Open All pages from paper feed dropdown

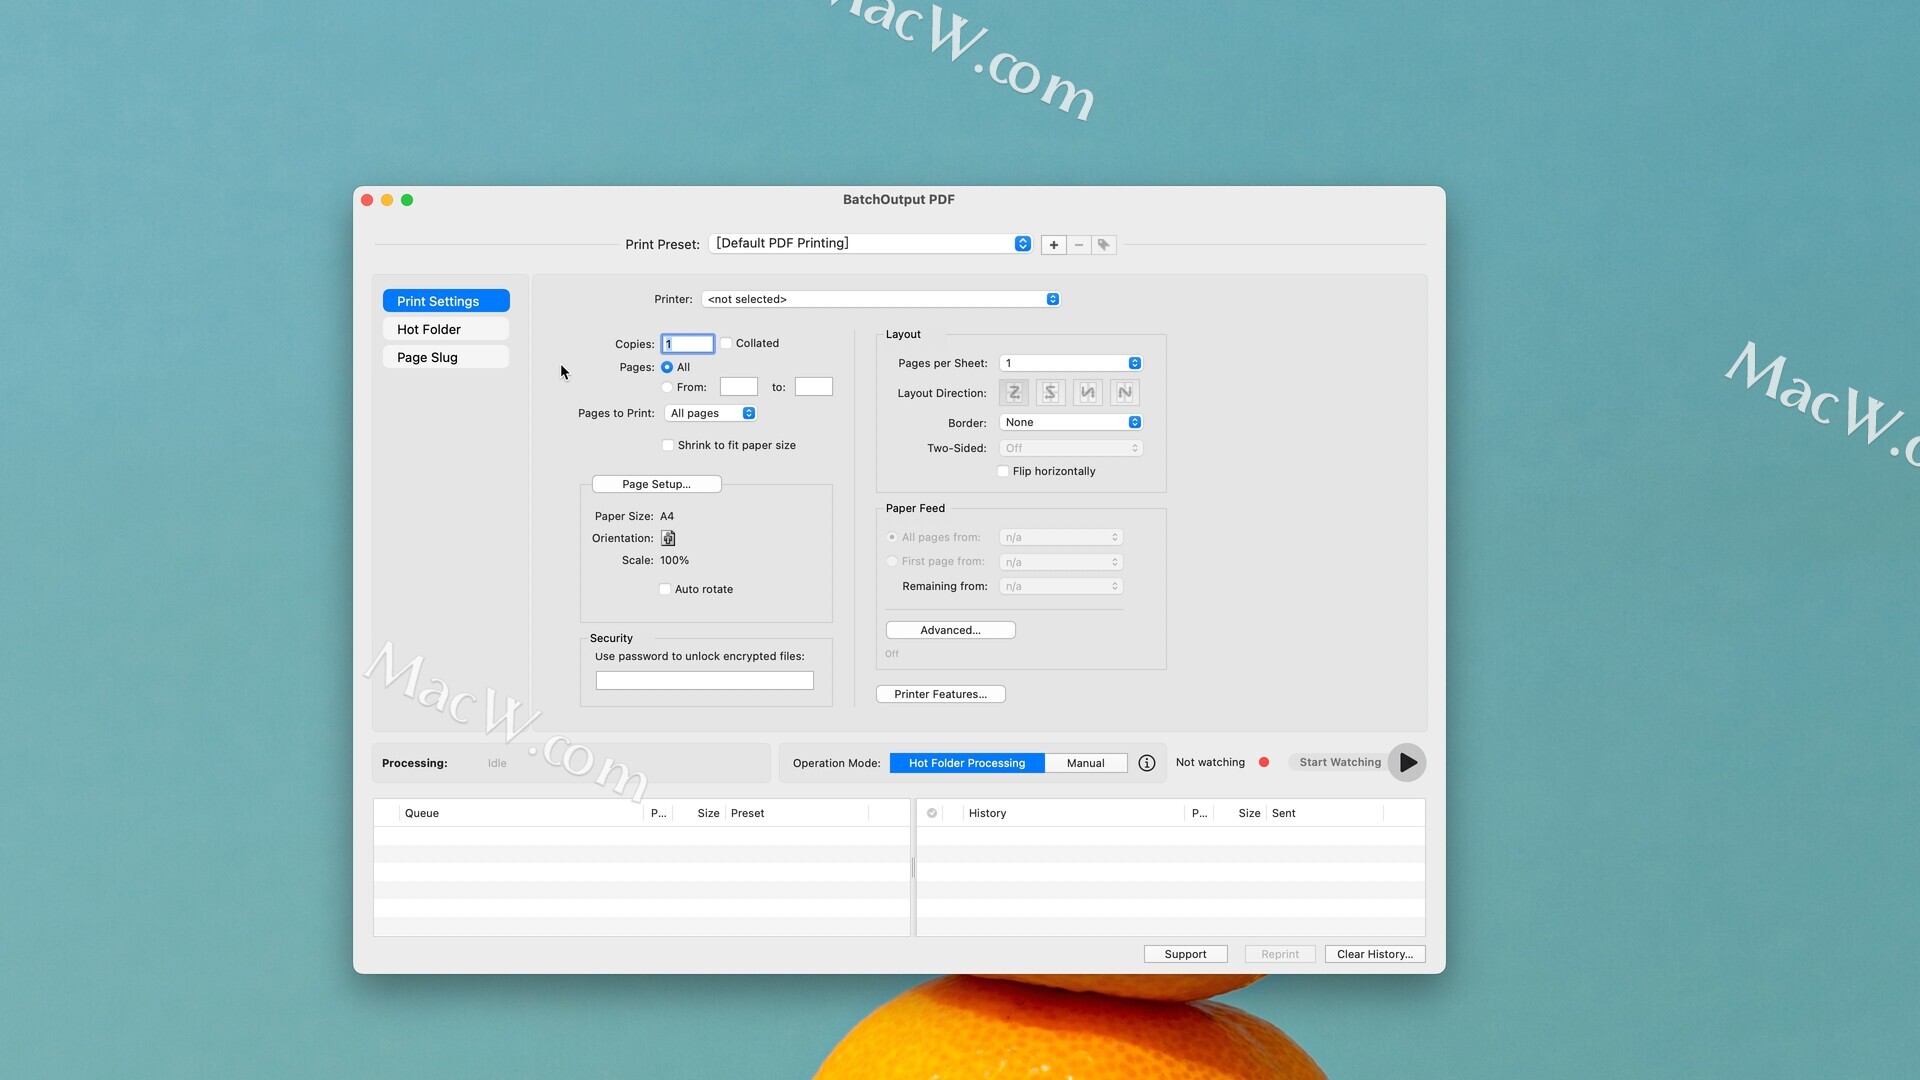point(1061,537)
